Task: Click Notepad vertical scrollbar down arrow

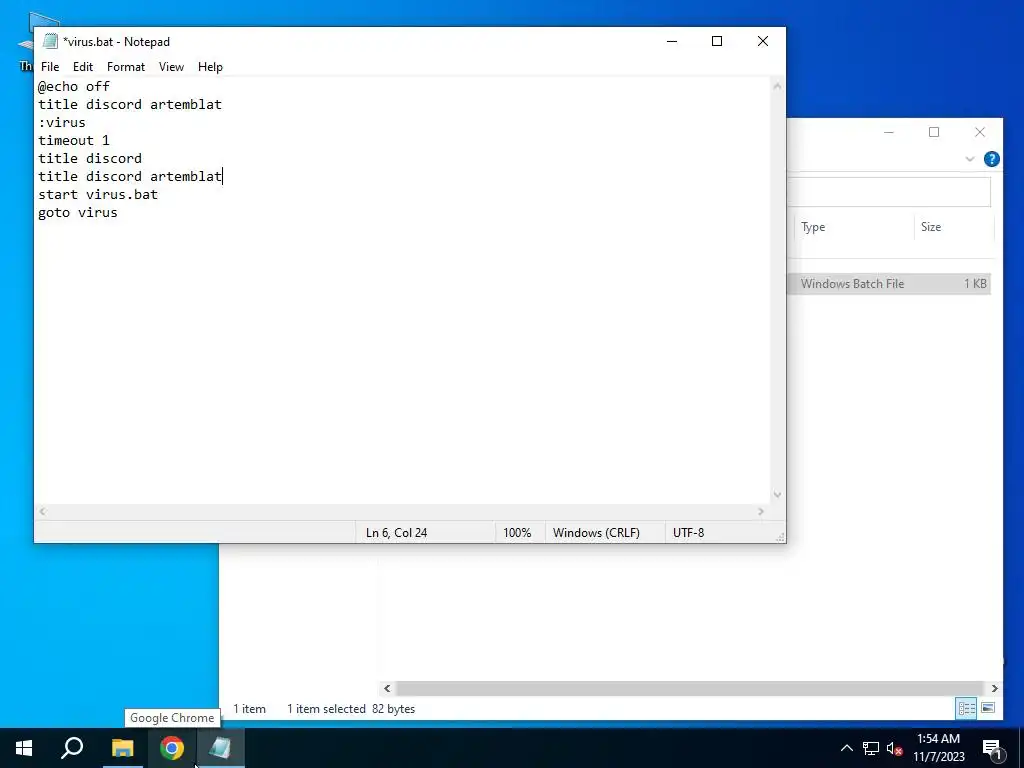Action: 777,495
